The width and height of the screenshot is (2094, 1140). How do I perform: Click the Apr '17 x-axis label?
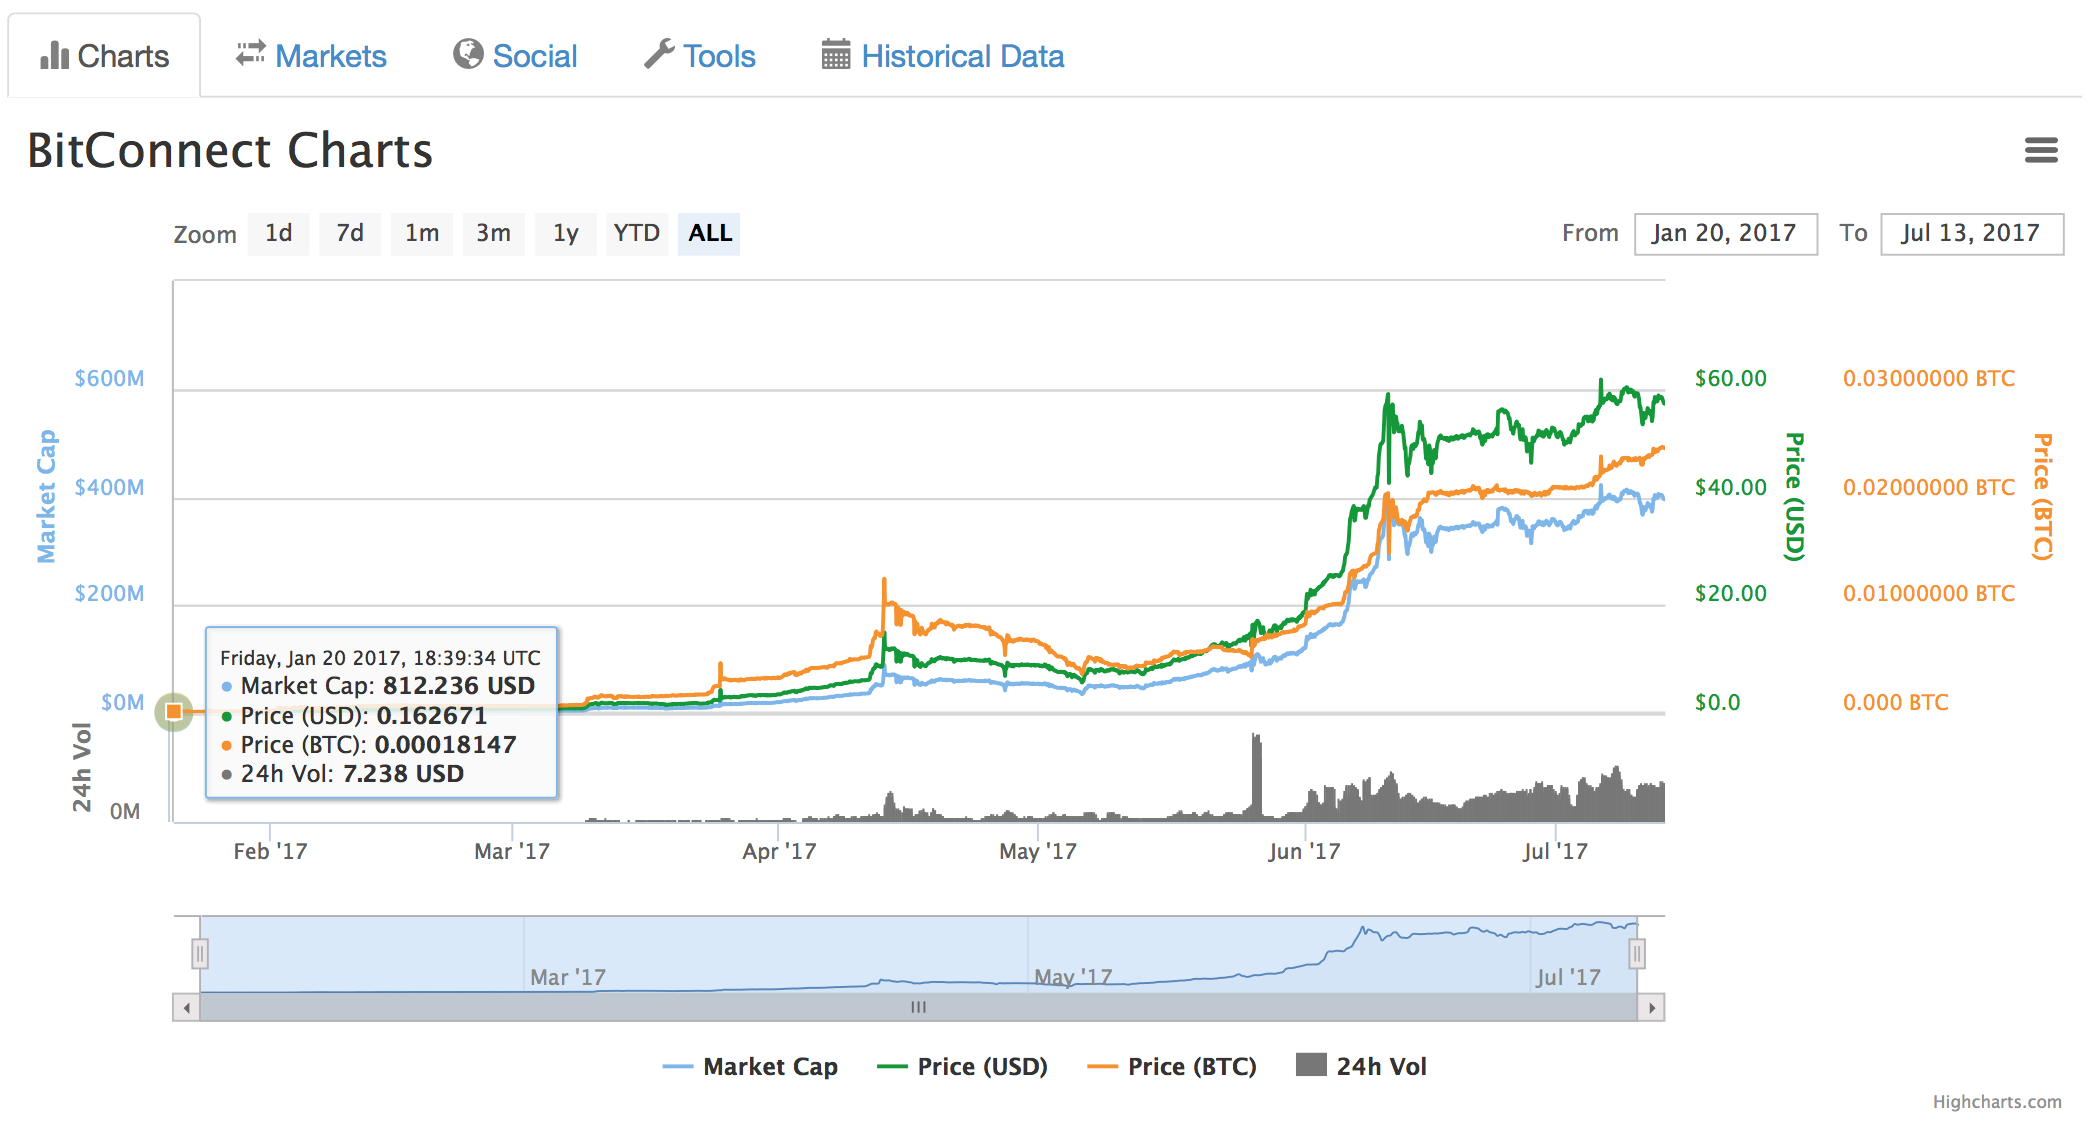(x=779, y=851)
